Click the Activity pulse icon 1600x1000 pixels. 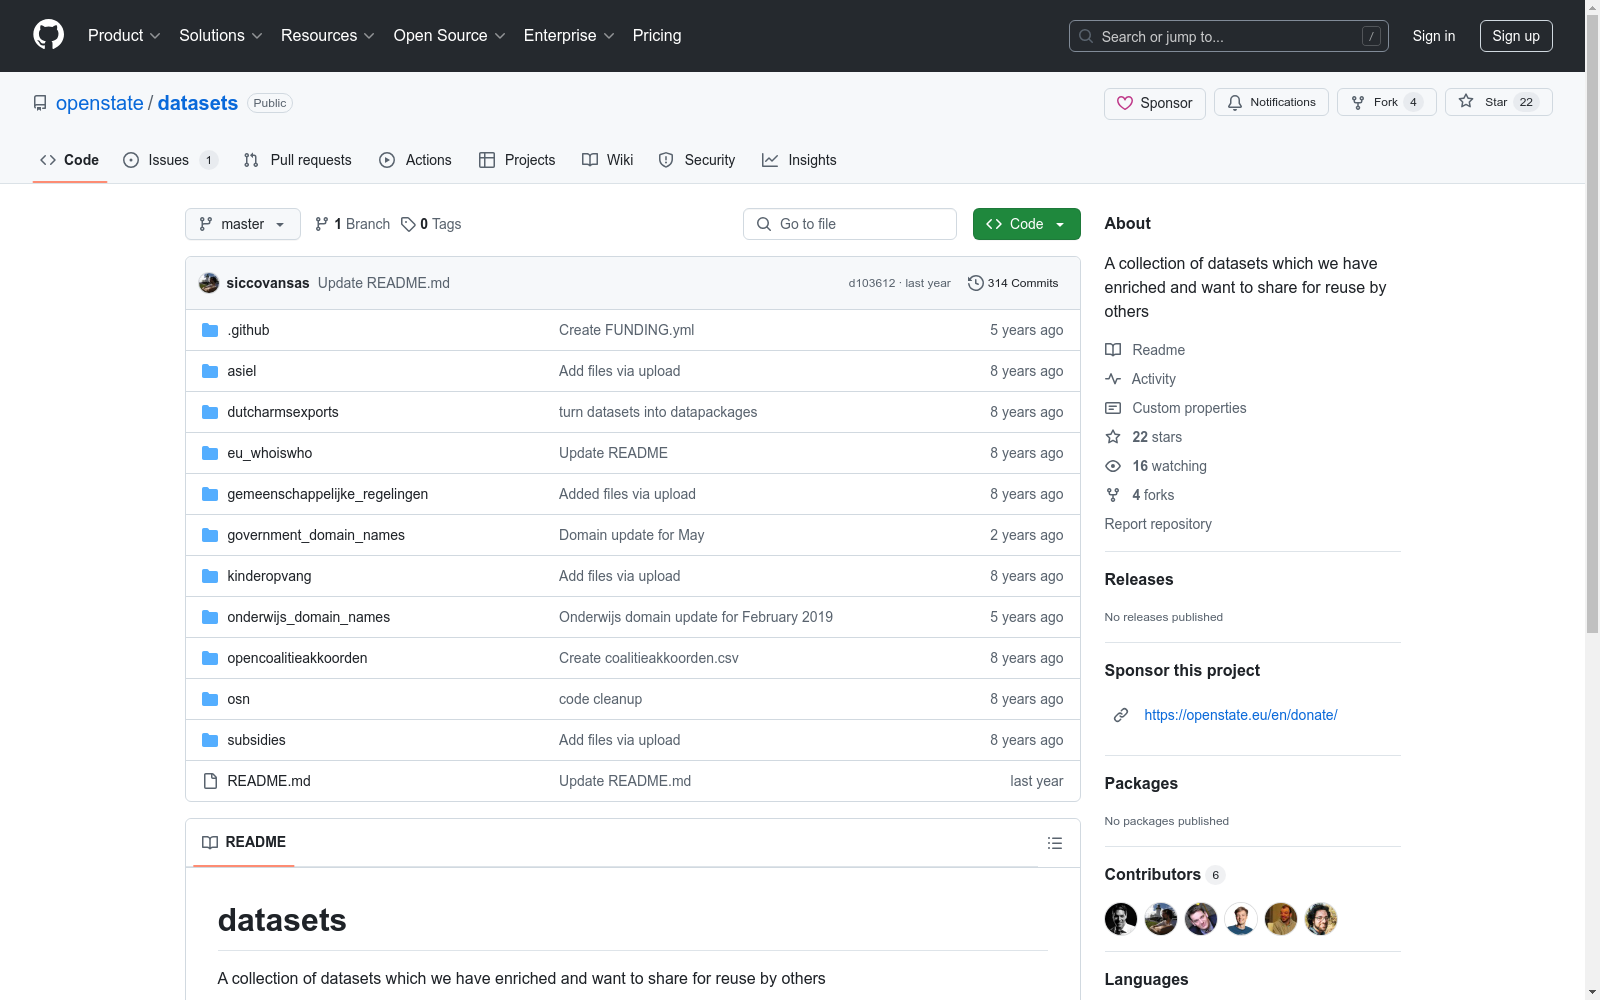(1113, 379)
